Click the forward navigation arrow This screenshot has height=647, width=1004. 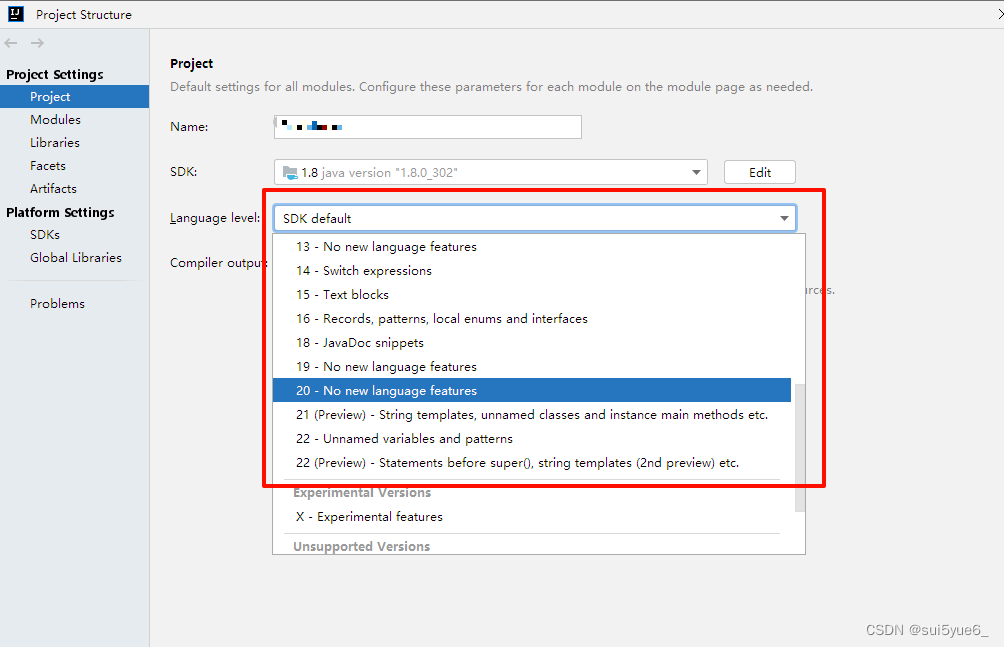click(x=36, y=42)
